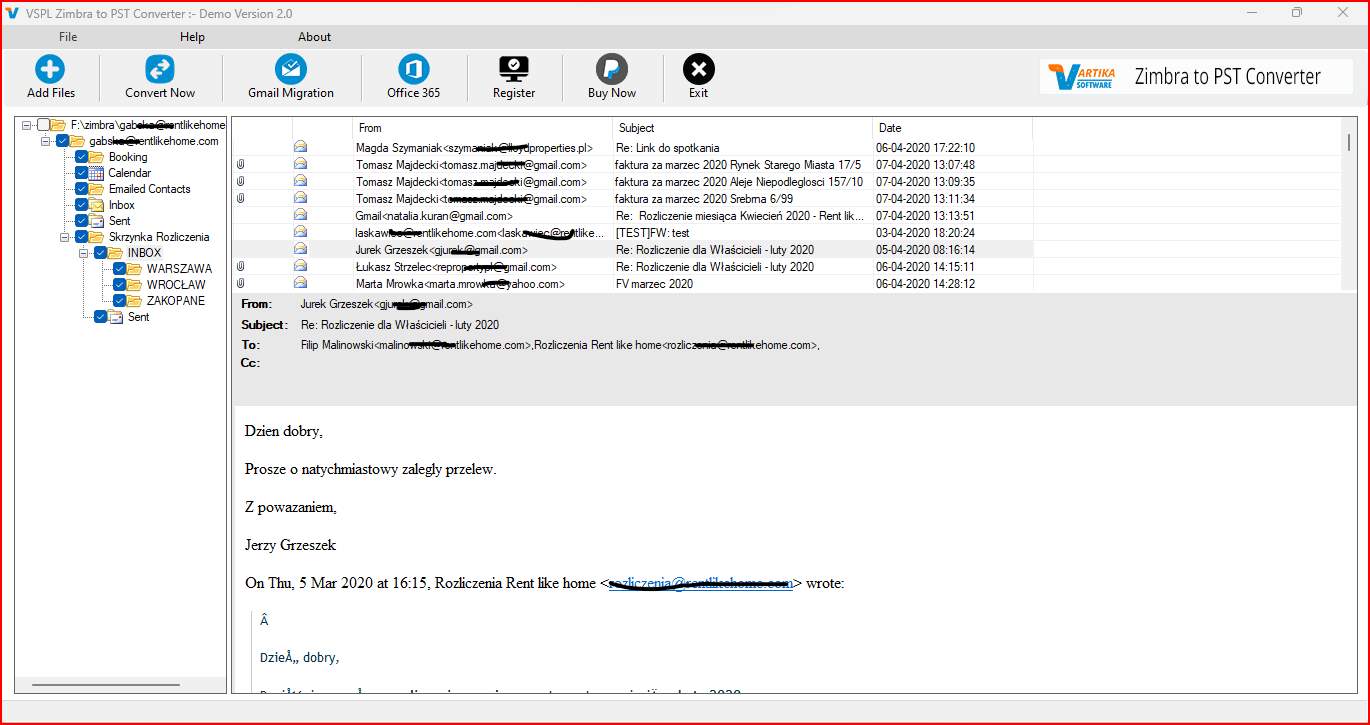Click the Add Files plus icon
The height and width of the screenshot is (725, 1370).
click(x=50, y=69)
